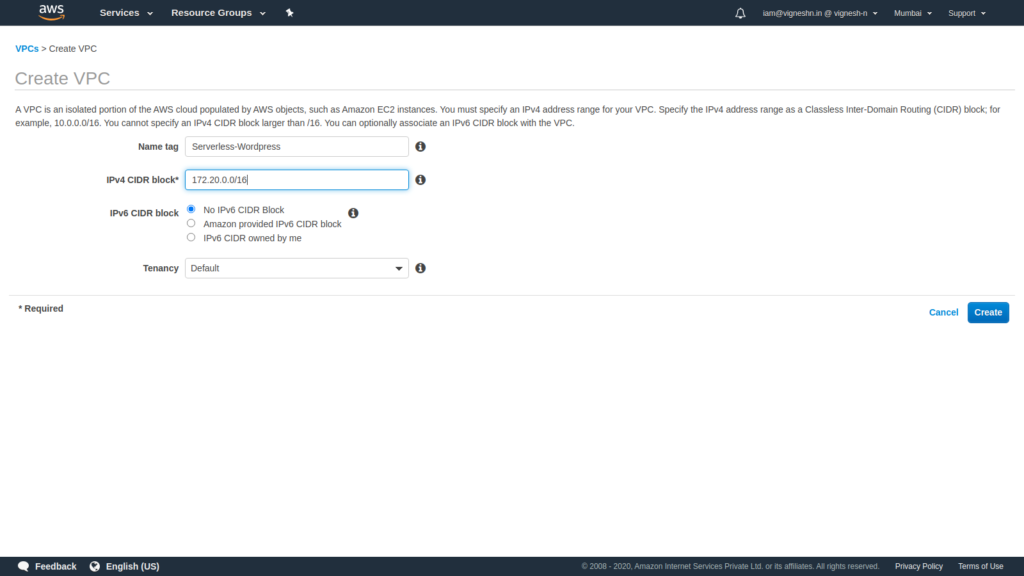Select No IPv6 CIDR Block option
This screenshot has width=1024, height=576.
coord(191,209)
